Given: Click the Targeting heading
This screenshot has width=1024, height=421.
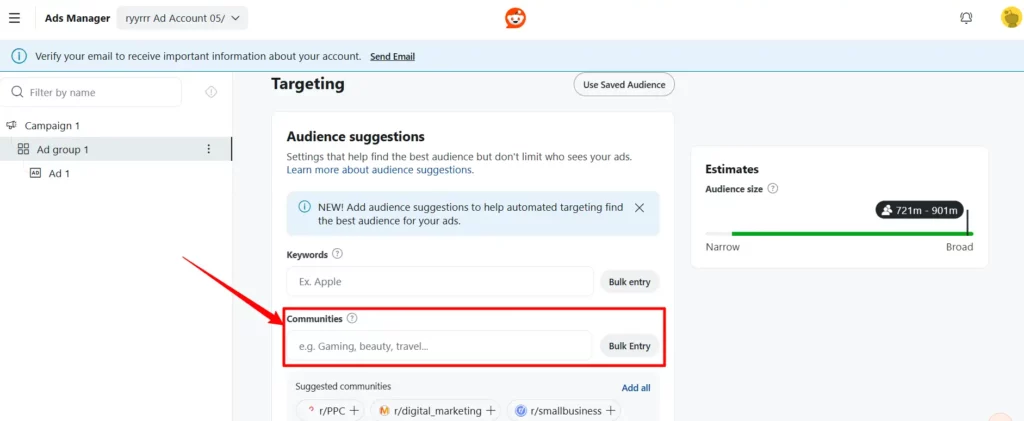Looking at the screenshot, I should 308,84.
